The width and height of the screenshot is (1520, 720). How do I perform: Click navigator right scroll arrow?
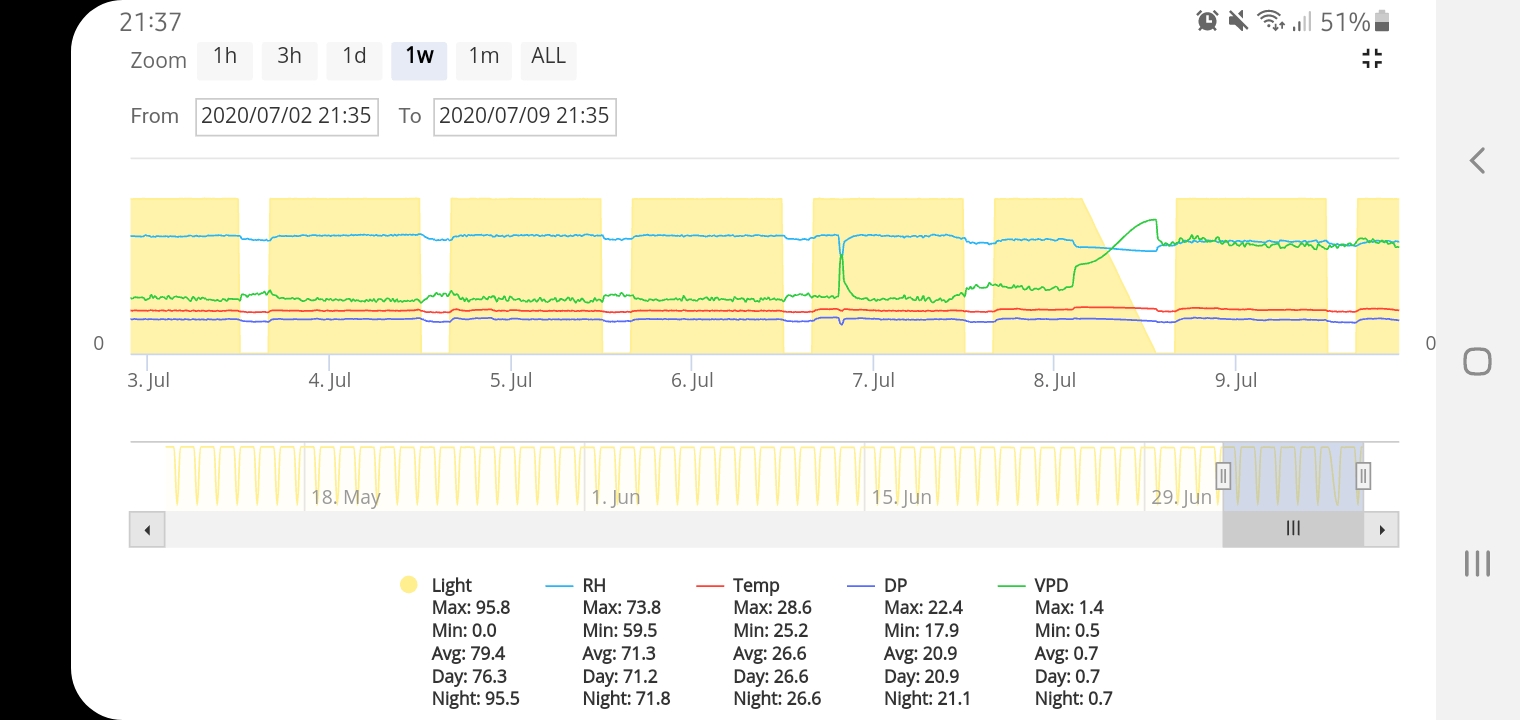click(1381, 529)
